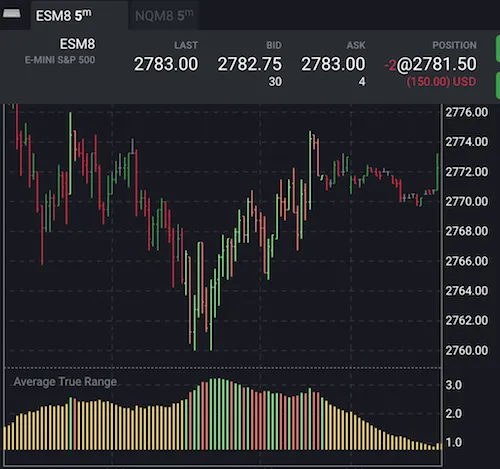This screenshot has width=500, height=469.
Task: Switch to the ESM8 5m chart tab
Action: pyautogui.click(x=79, y=15)
